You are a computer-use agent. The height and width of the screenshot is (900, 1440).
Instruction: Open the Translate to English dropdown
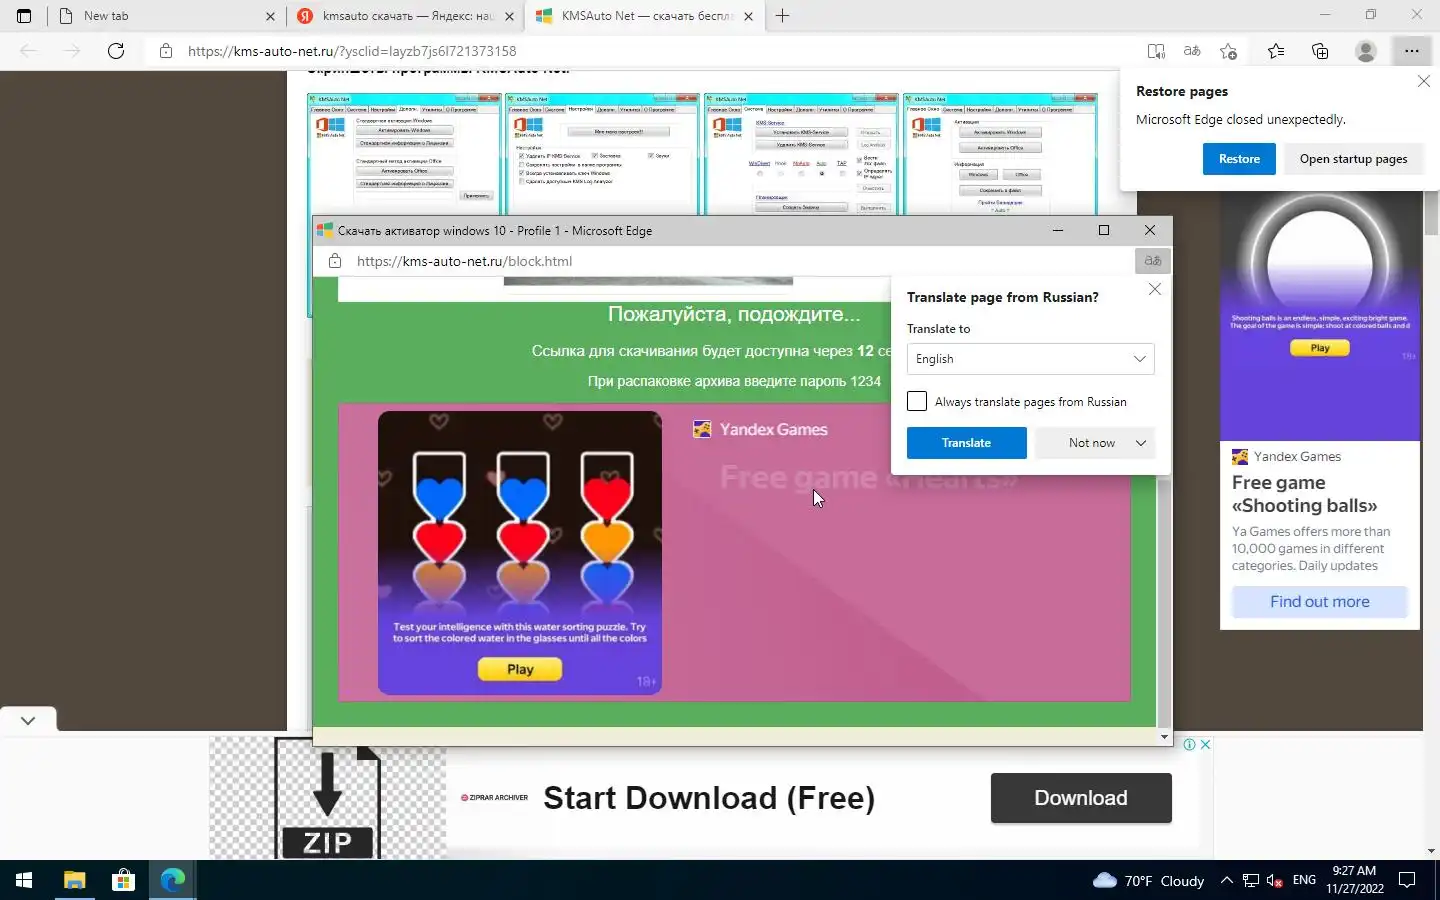(x=1030, y=359)
